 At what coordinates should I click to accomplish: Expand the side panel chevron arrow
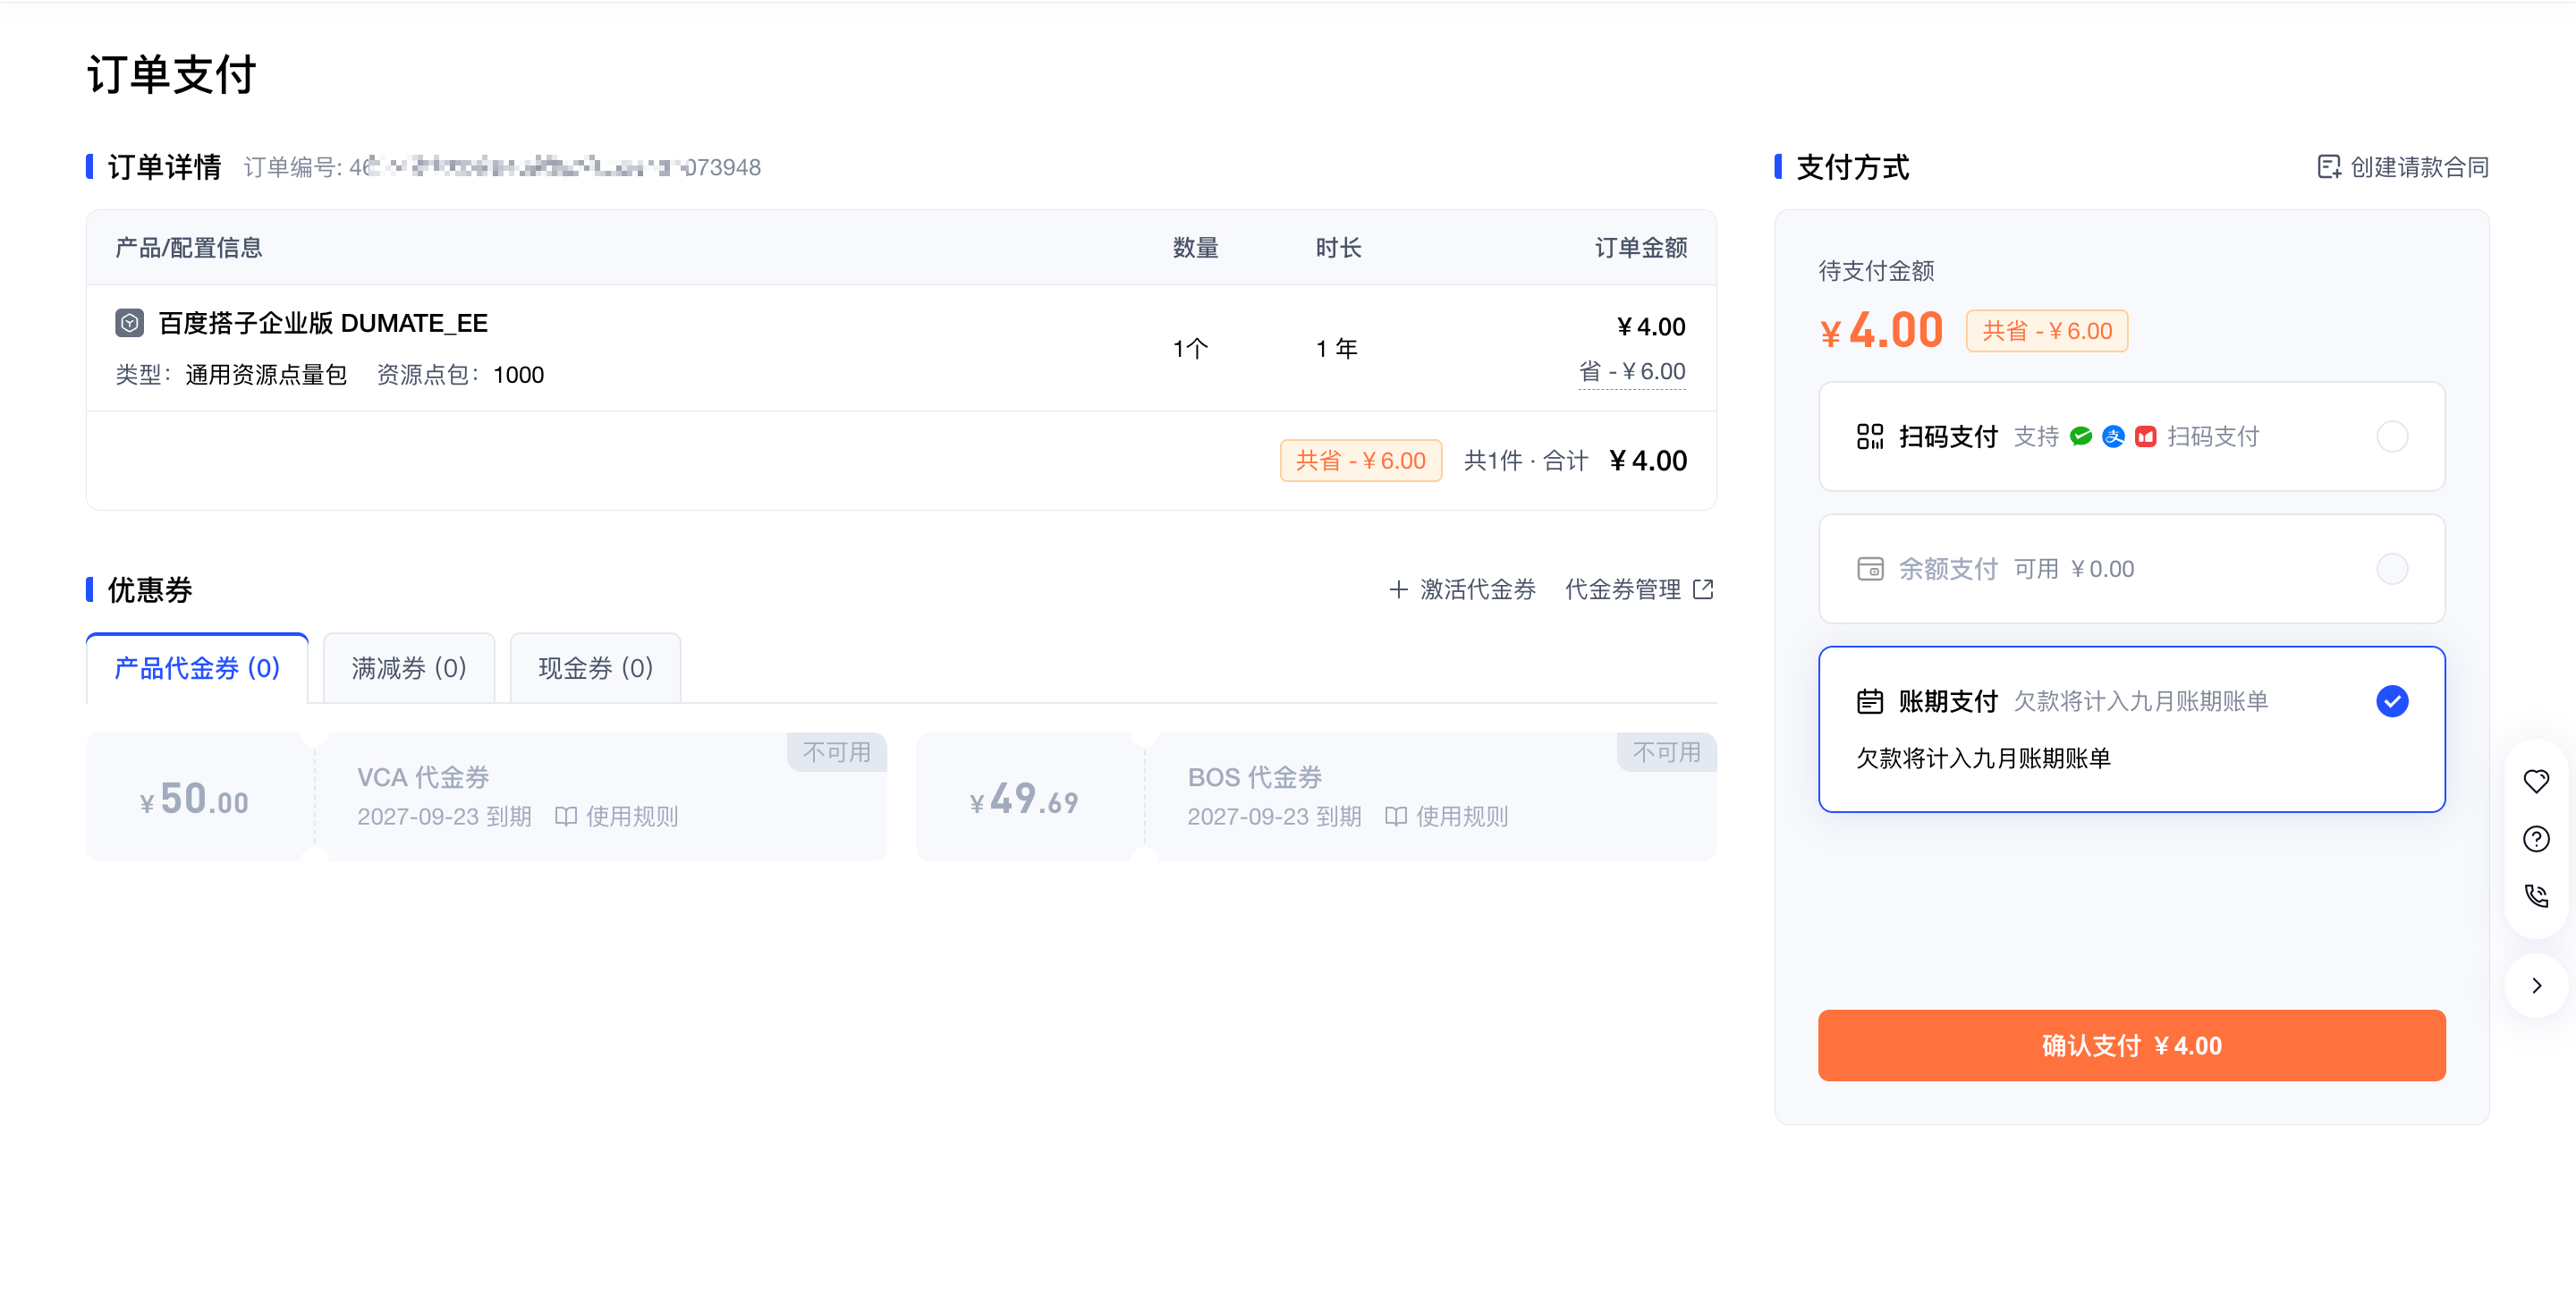[2536, 986]
